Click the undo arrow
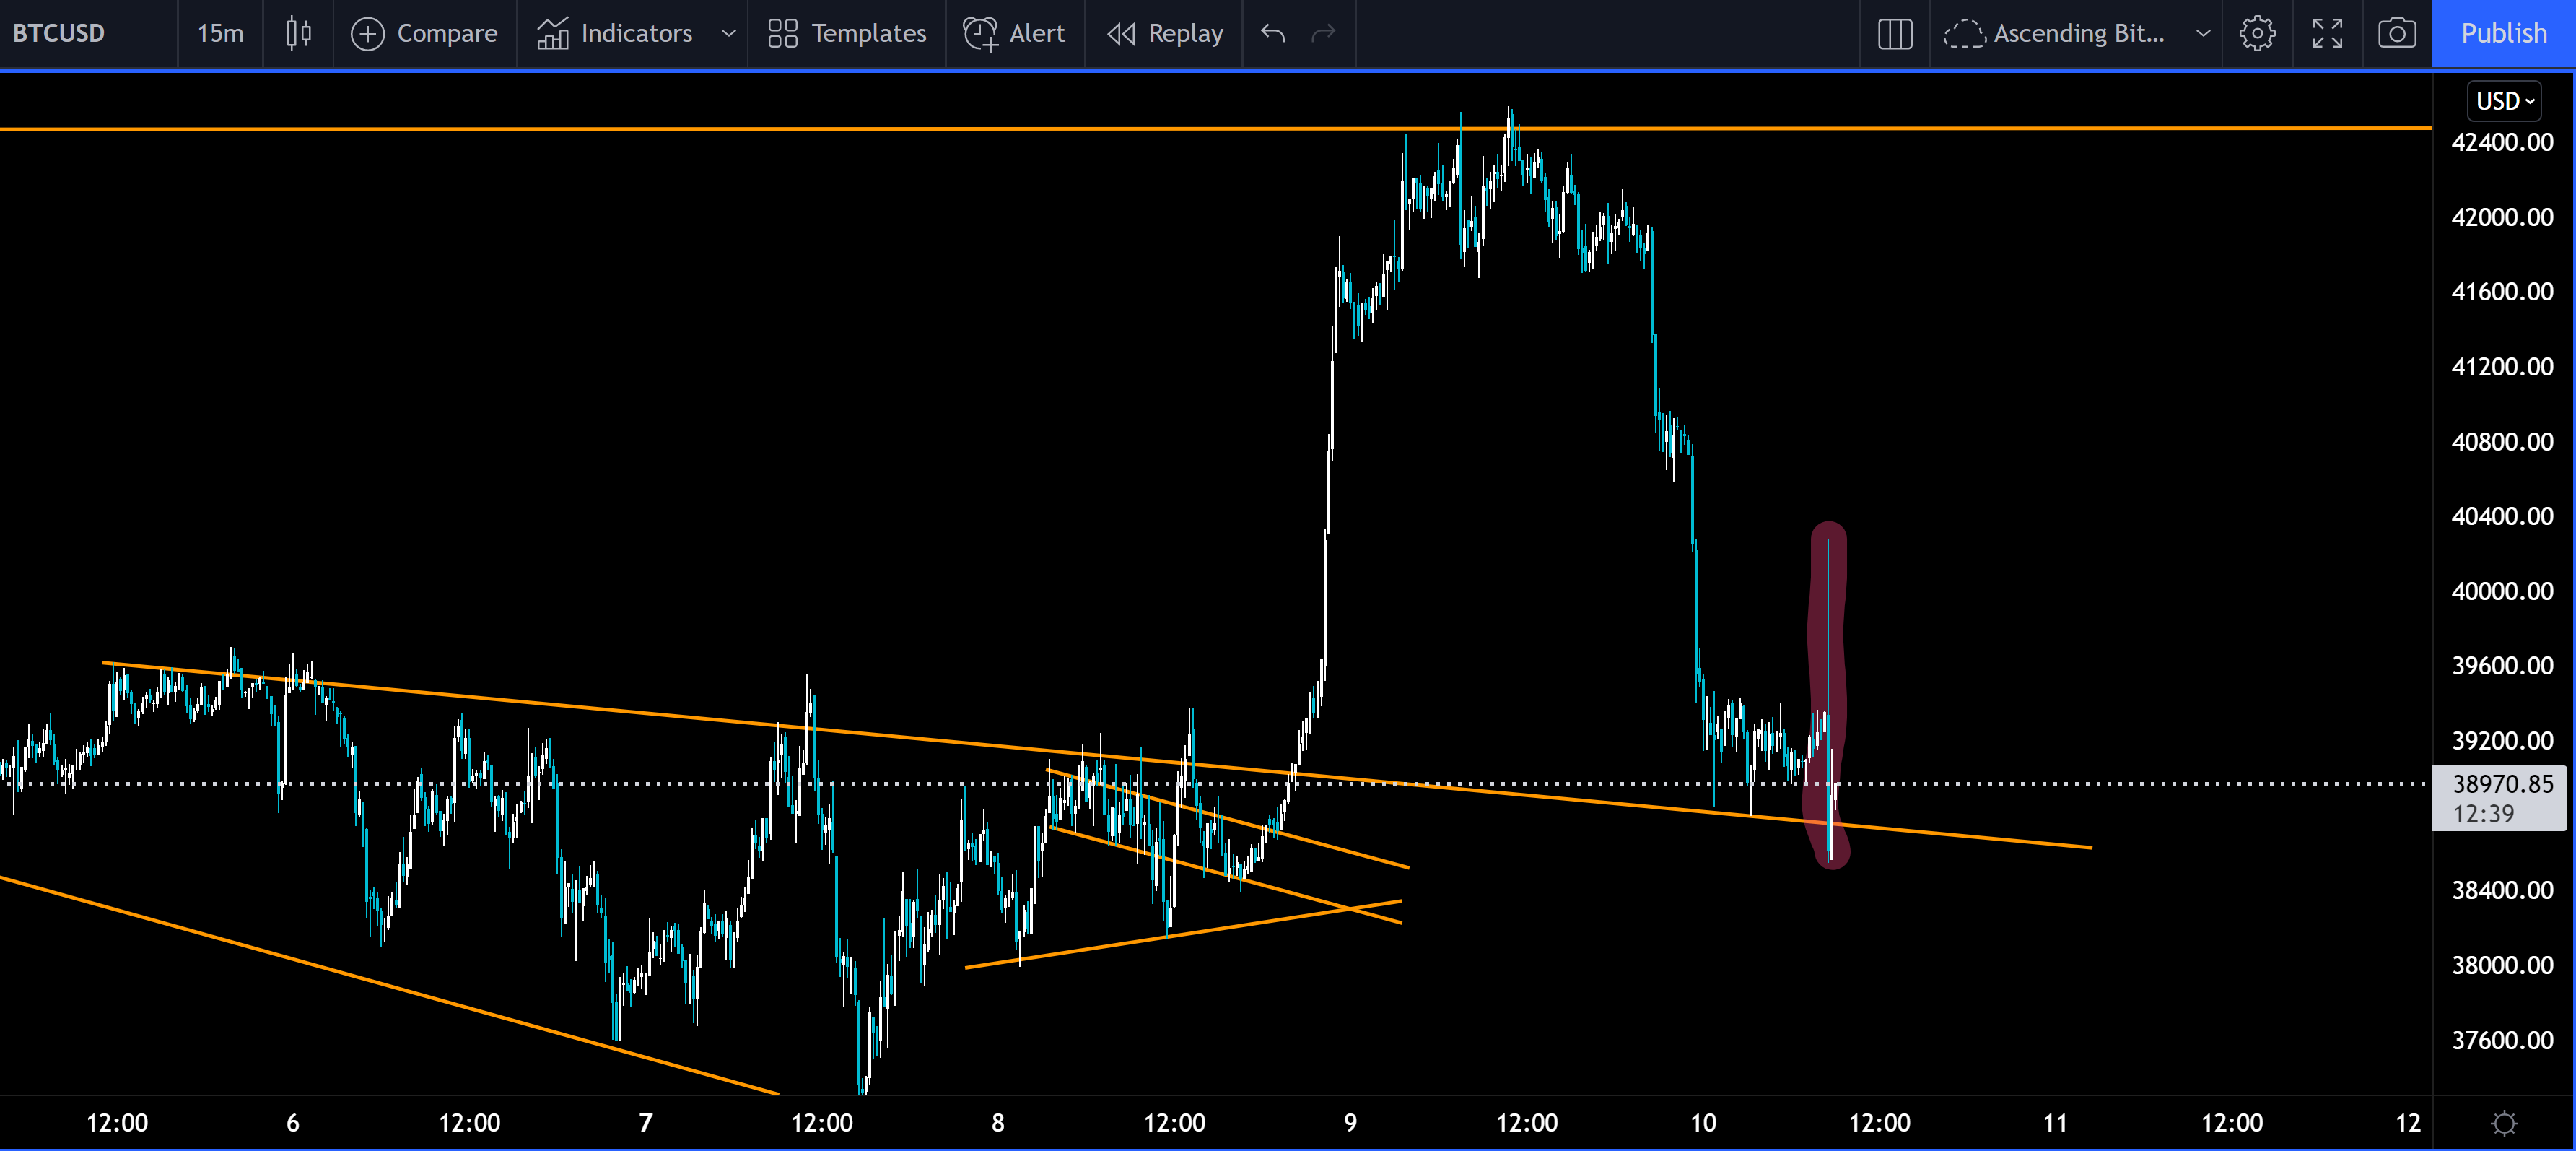 [x=1272, y=33]
